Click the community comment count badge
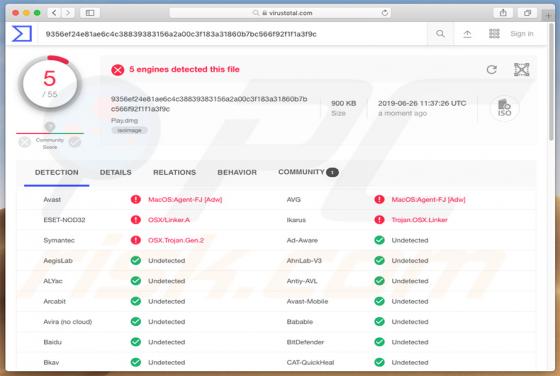The width and height of the screenshot is (560, 376). (x=332, y=172)
